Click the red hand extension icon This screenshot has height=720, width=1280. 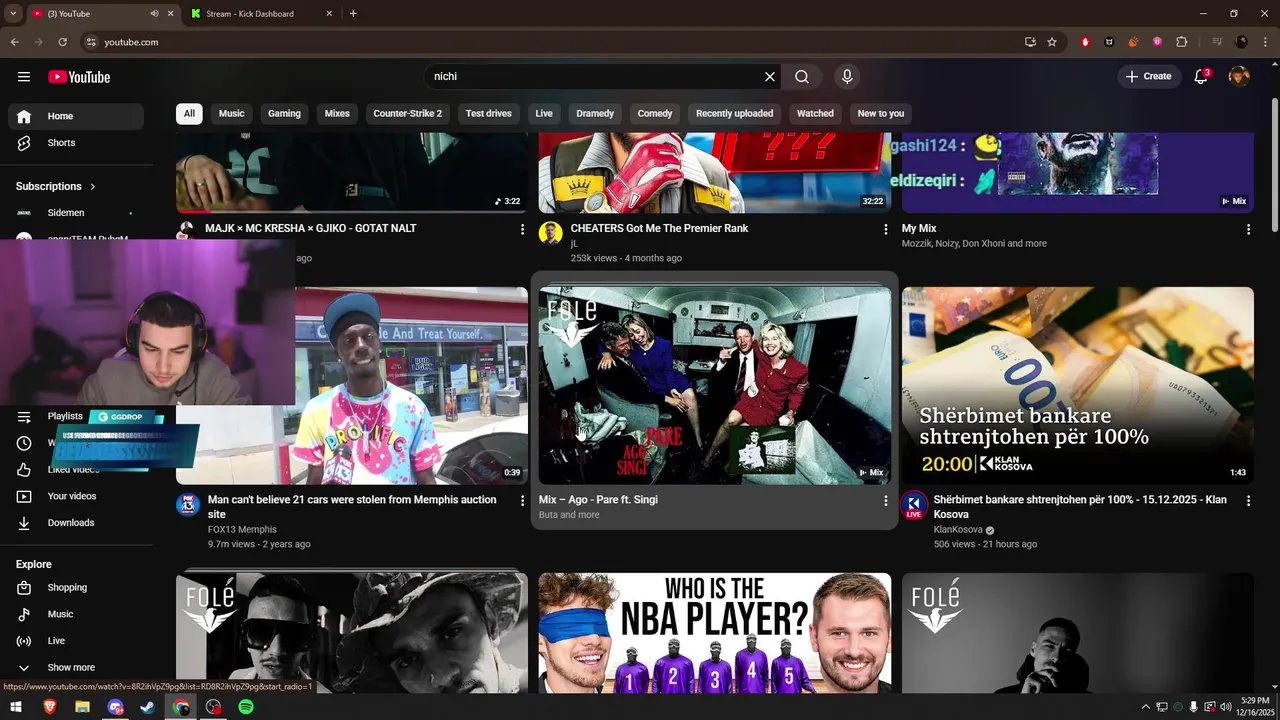point(1085,42)
